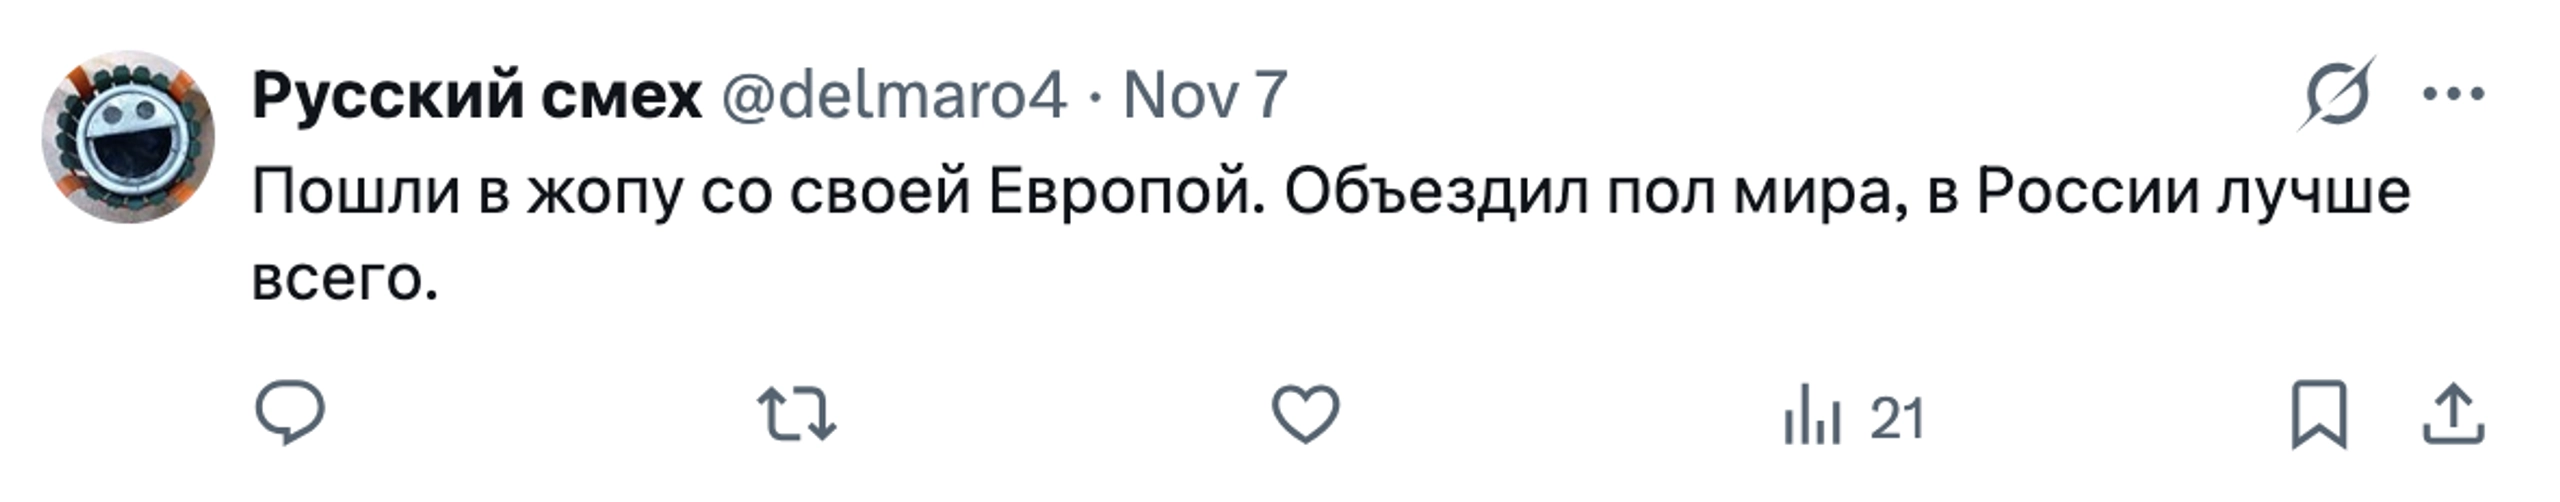Click the reply speech bubble icon
Image resolution: width=2560 pixels, height=502 pixels.
(x=290, y=413)
